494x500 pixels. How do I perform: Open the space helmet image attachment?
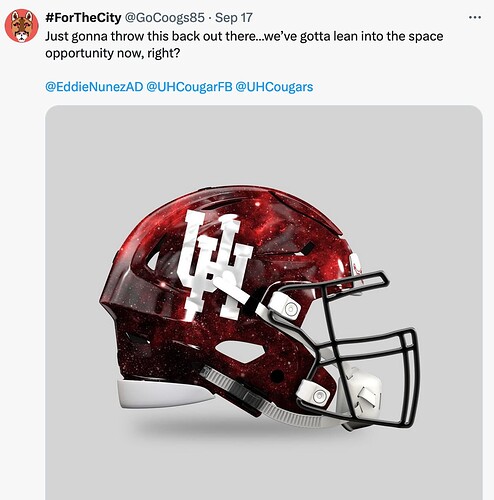[264, 303]
